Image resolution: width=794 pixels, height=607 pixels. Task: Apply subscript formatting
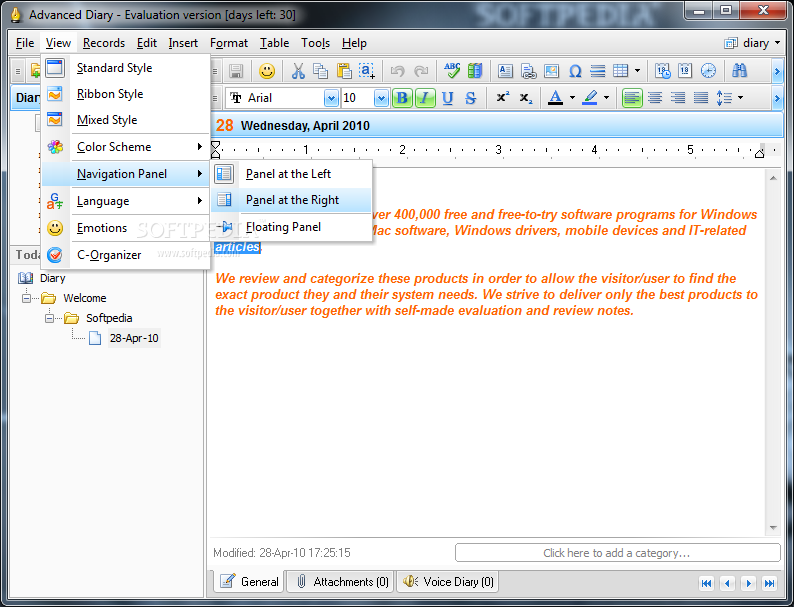(x=526, y=98)
